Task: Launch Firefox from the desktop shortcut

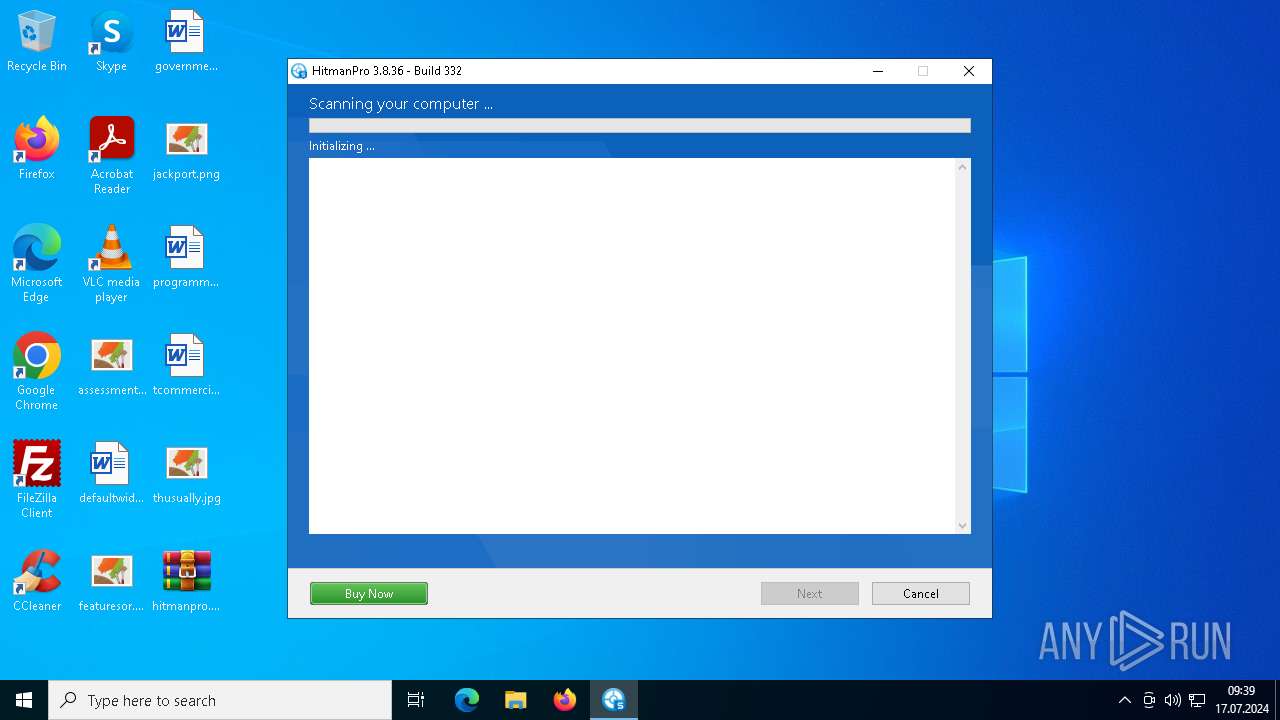Action: click(37, 149)
